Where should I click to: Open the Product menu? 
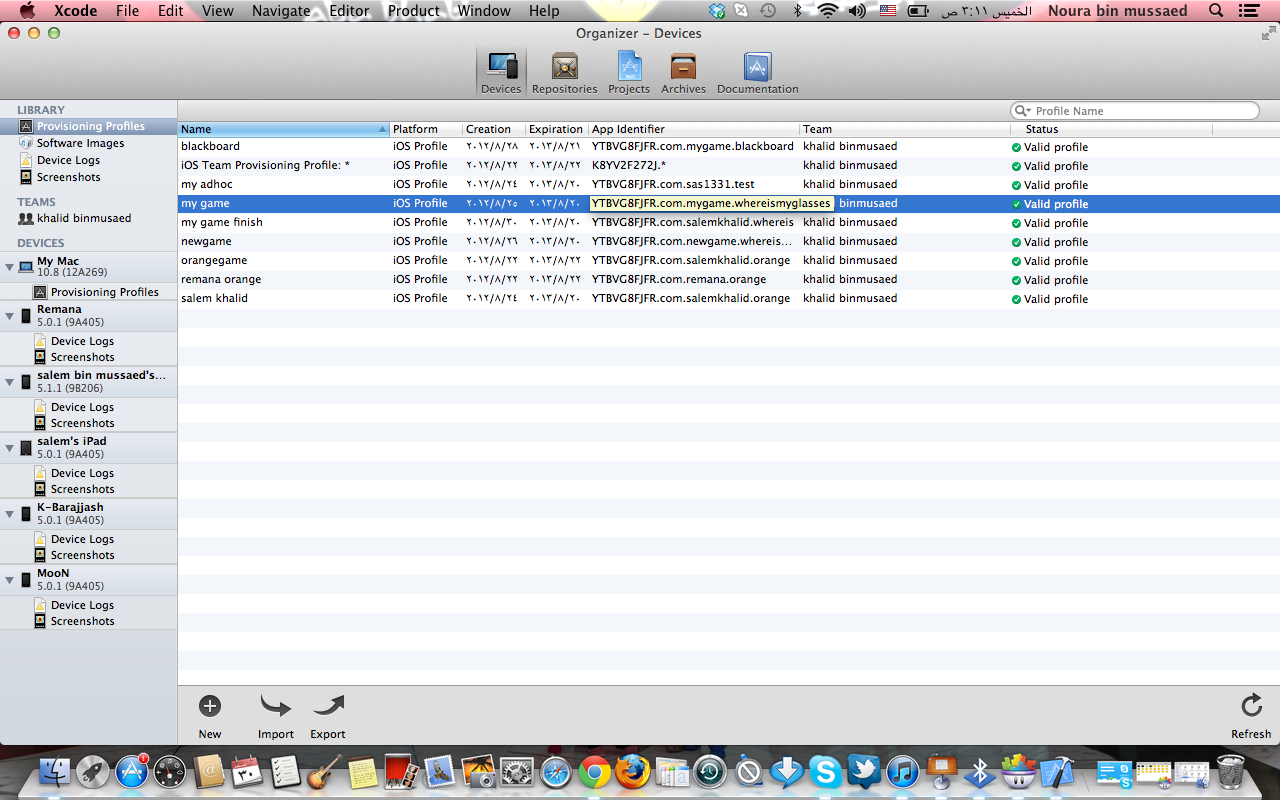(x=413, y=11)
